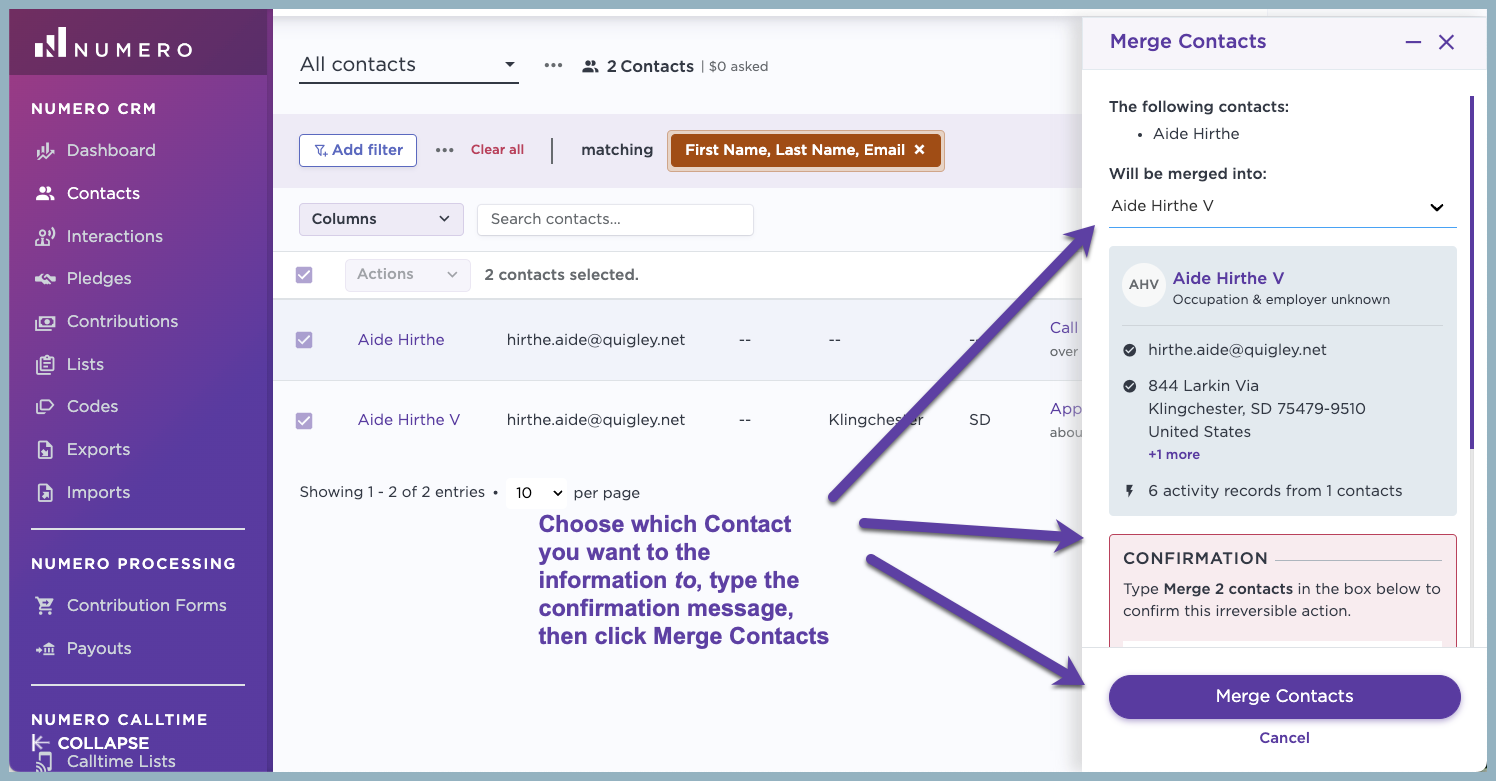Click the Pledges handshake icon
This screenshot has height=781, width=1496.
tap(45, 279)
